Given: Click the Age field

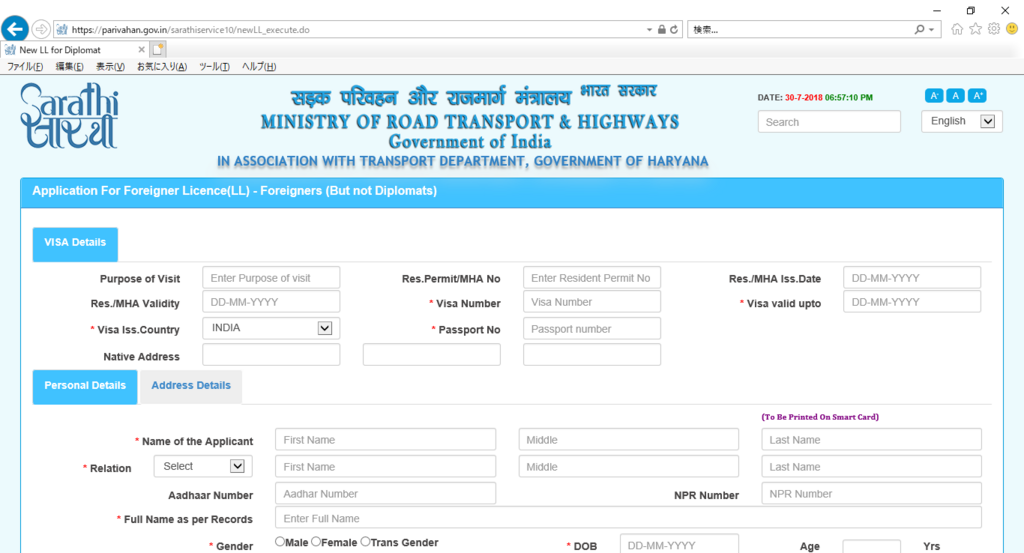Looking at the screenshot, I should pos(871,546).
